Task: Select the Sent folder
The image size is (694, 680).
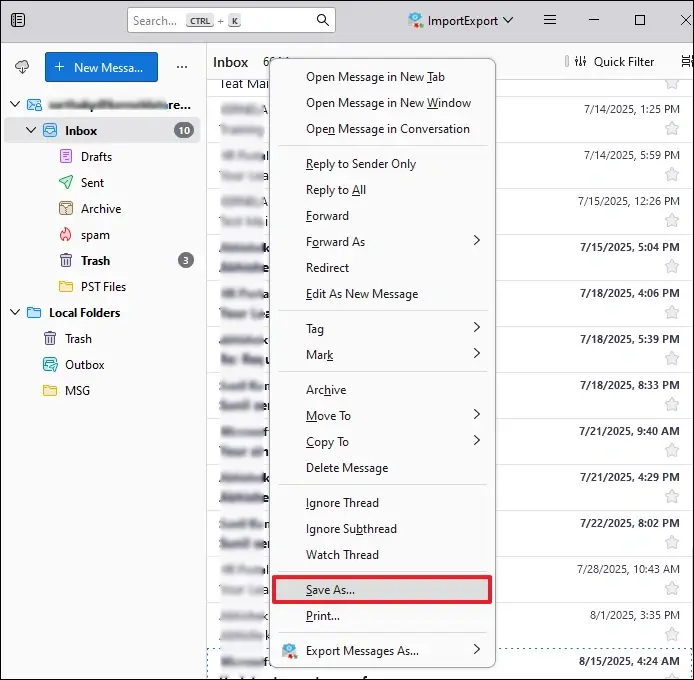Action: click(92, 183)
